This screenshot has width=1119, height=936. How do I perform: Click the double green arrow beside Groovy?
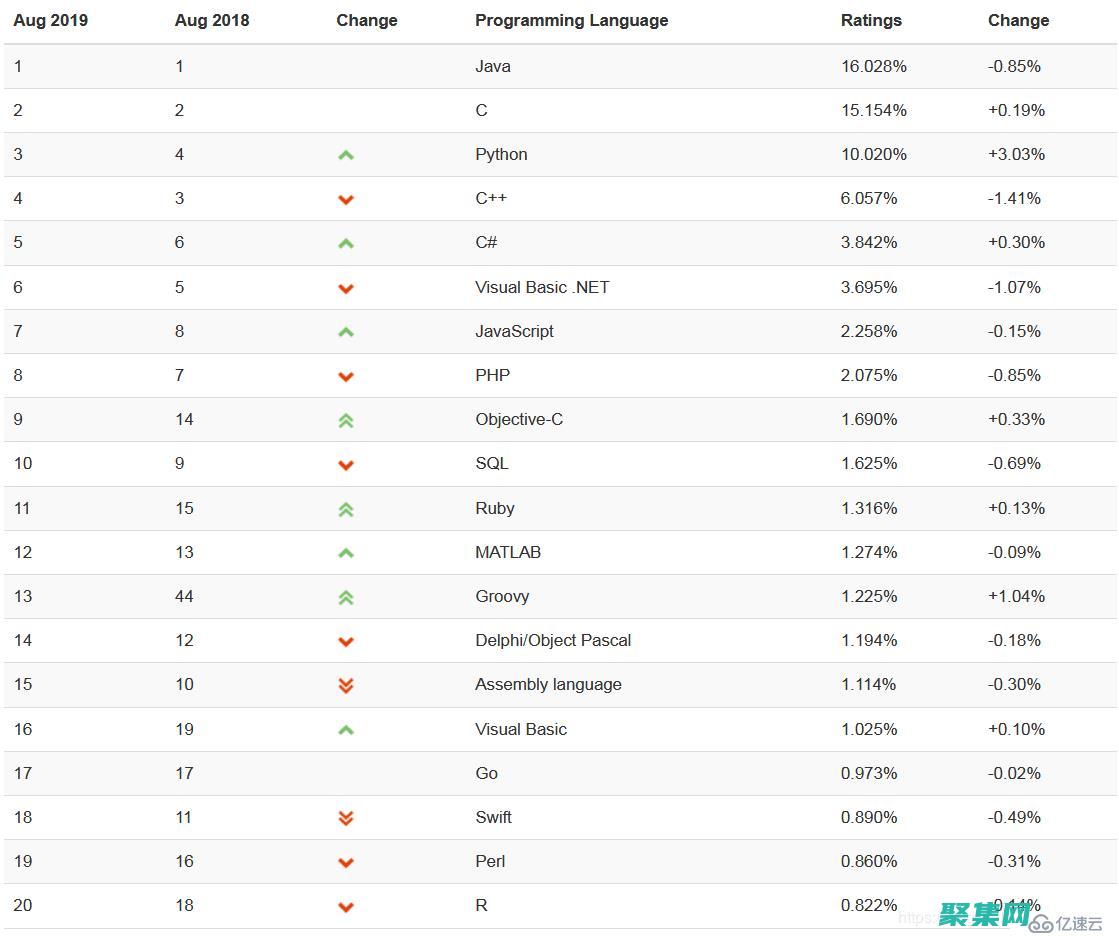coord(346,597)
